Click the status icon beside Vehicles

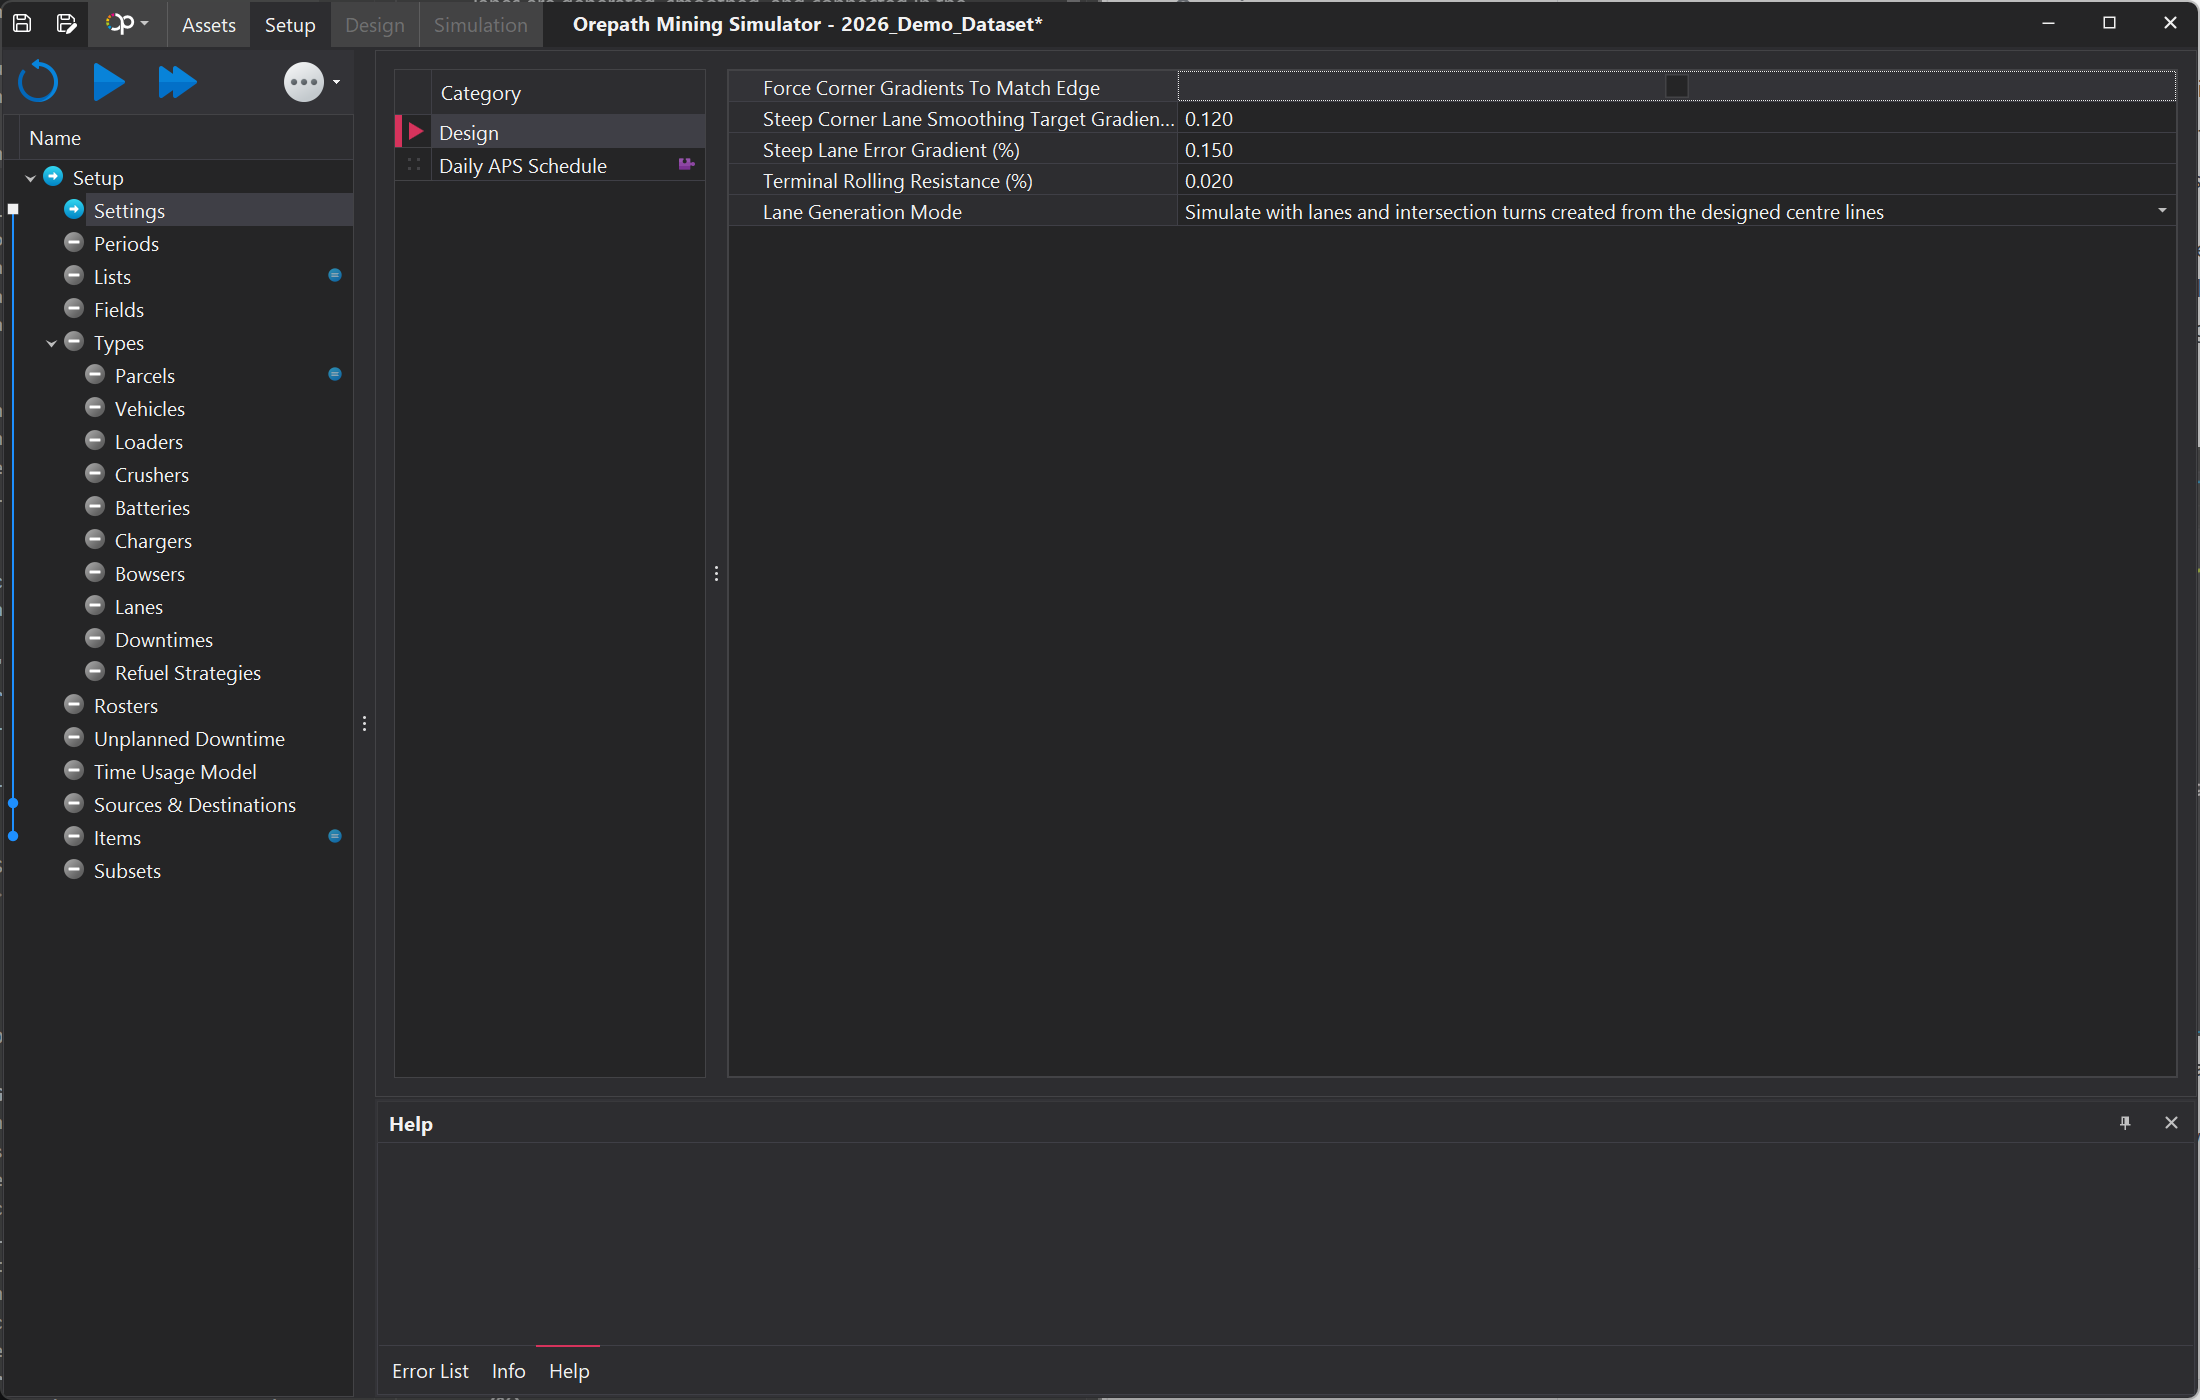[95, 408]
